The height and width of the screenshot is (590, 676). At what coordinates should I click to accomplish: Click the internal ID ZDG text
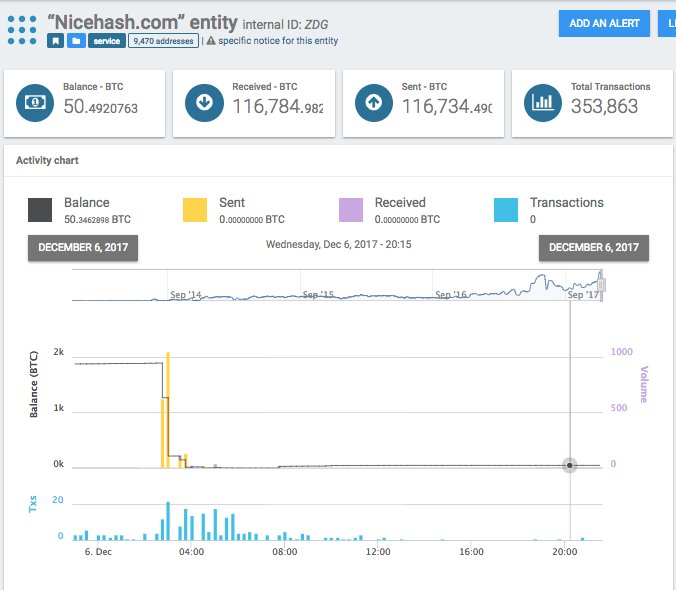tap(285, 25)
